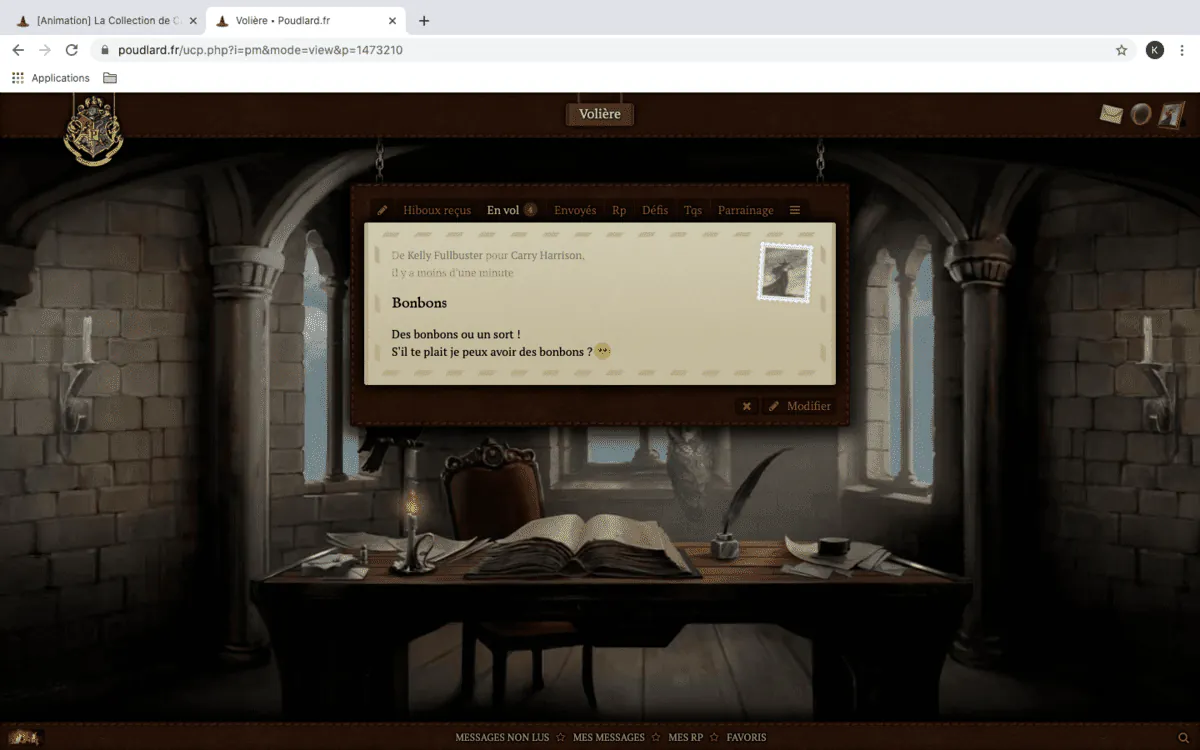Click the folder in bookmarks bar
This screenshot has width=1200, height=750.
tap(110, 78)
